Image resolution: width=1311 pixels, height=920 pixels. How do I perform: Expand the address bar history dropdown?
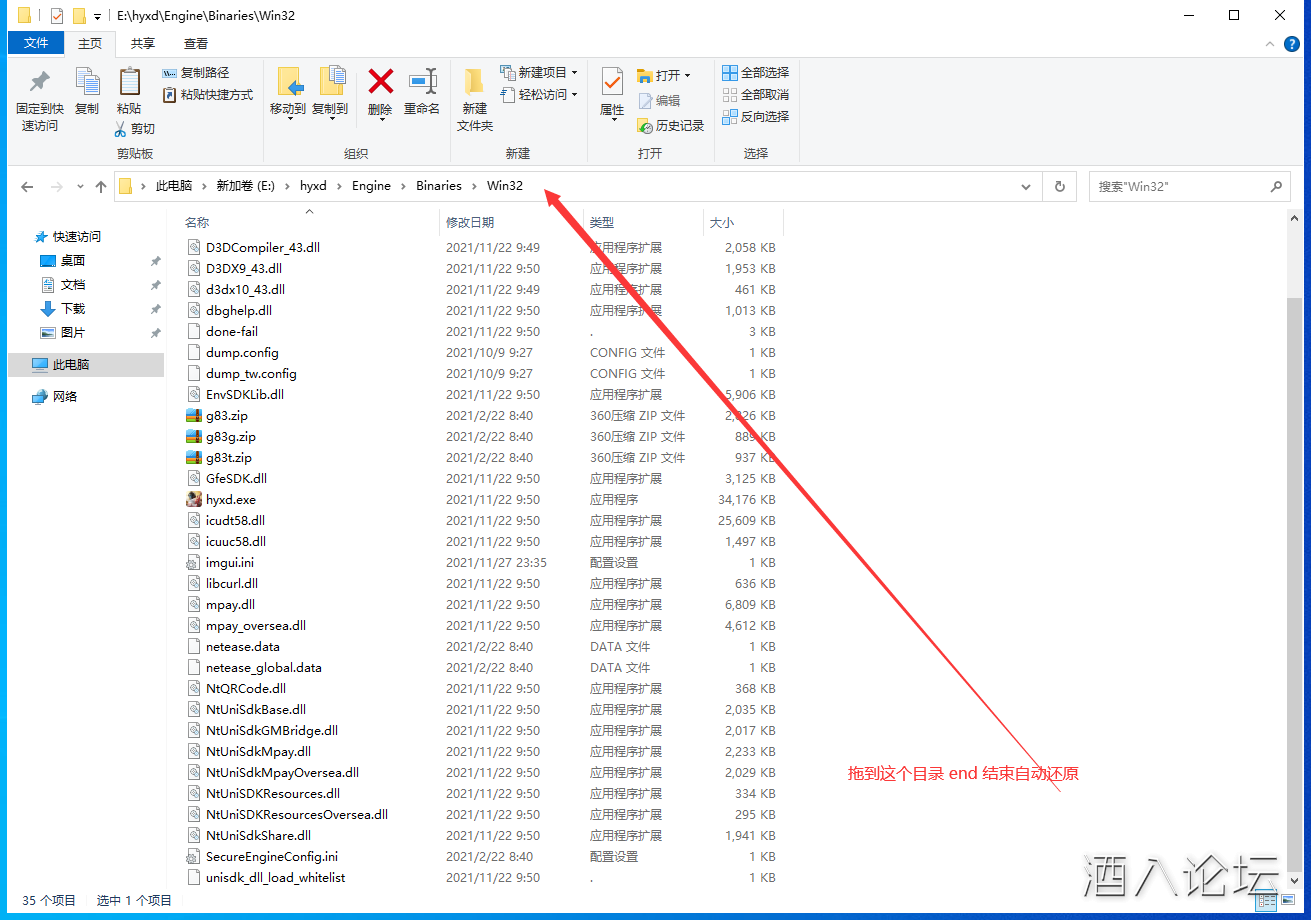pyautogui.click(x=1025, y=187)
